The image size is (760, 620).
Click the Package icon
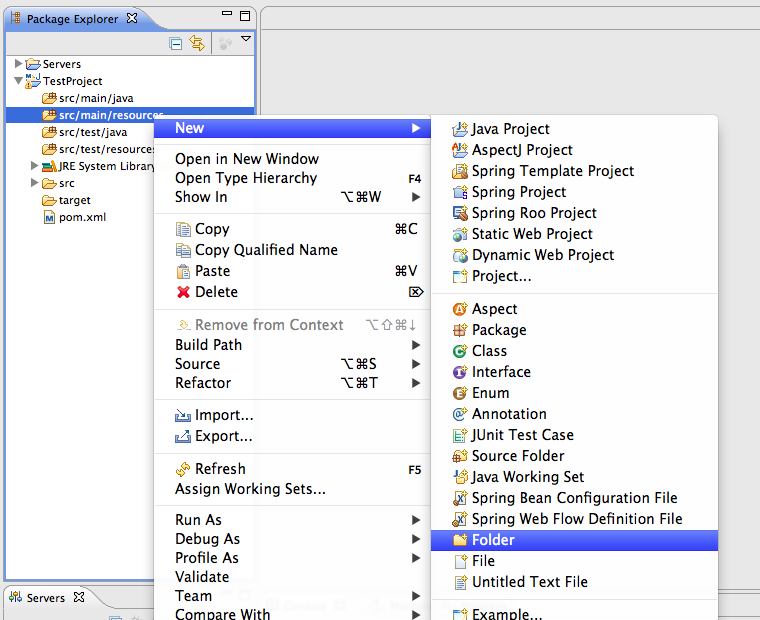pyautogui.click(x=460, y=330)
